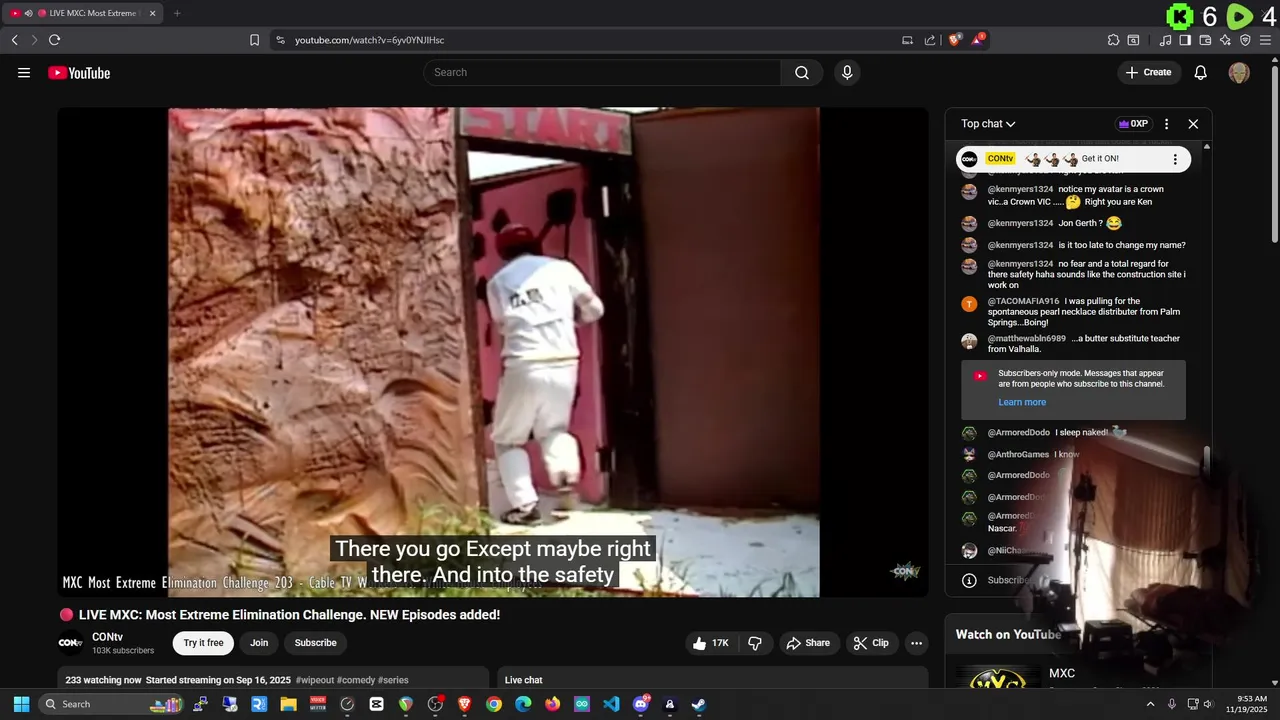Open CONtv channel avatar below video
This screenshot has height=720, width=1280.
(70, 643)
